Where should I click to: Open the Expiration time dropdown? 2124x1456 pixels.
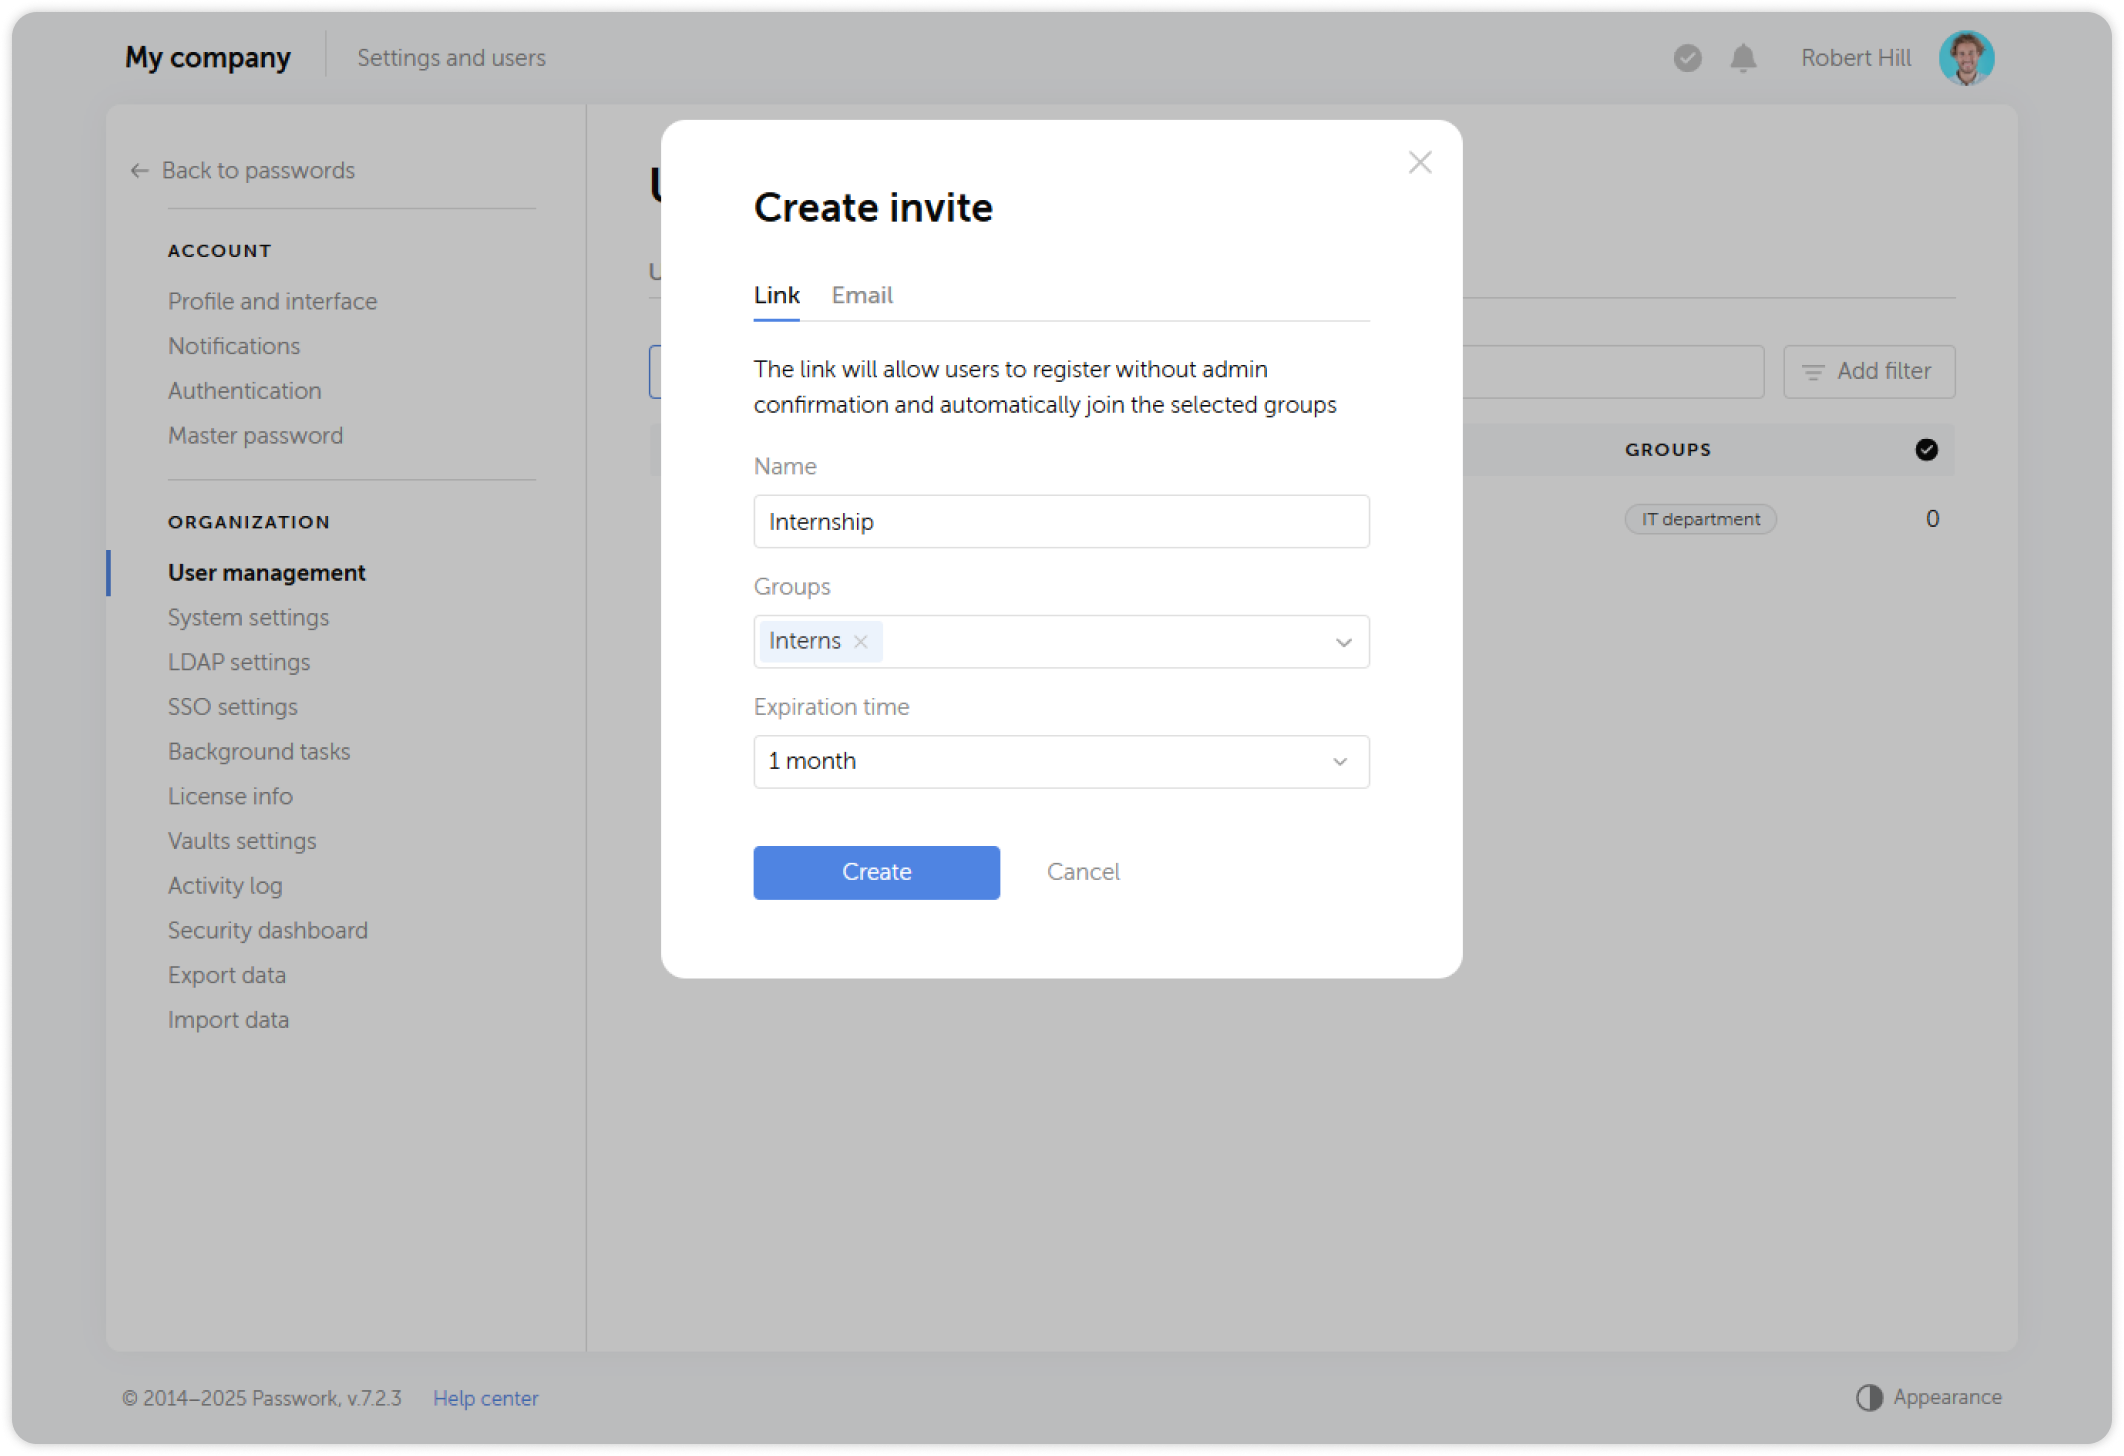click(1060, 761)
